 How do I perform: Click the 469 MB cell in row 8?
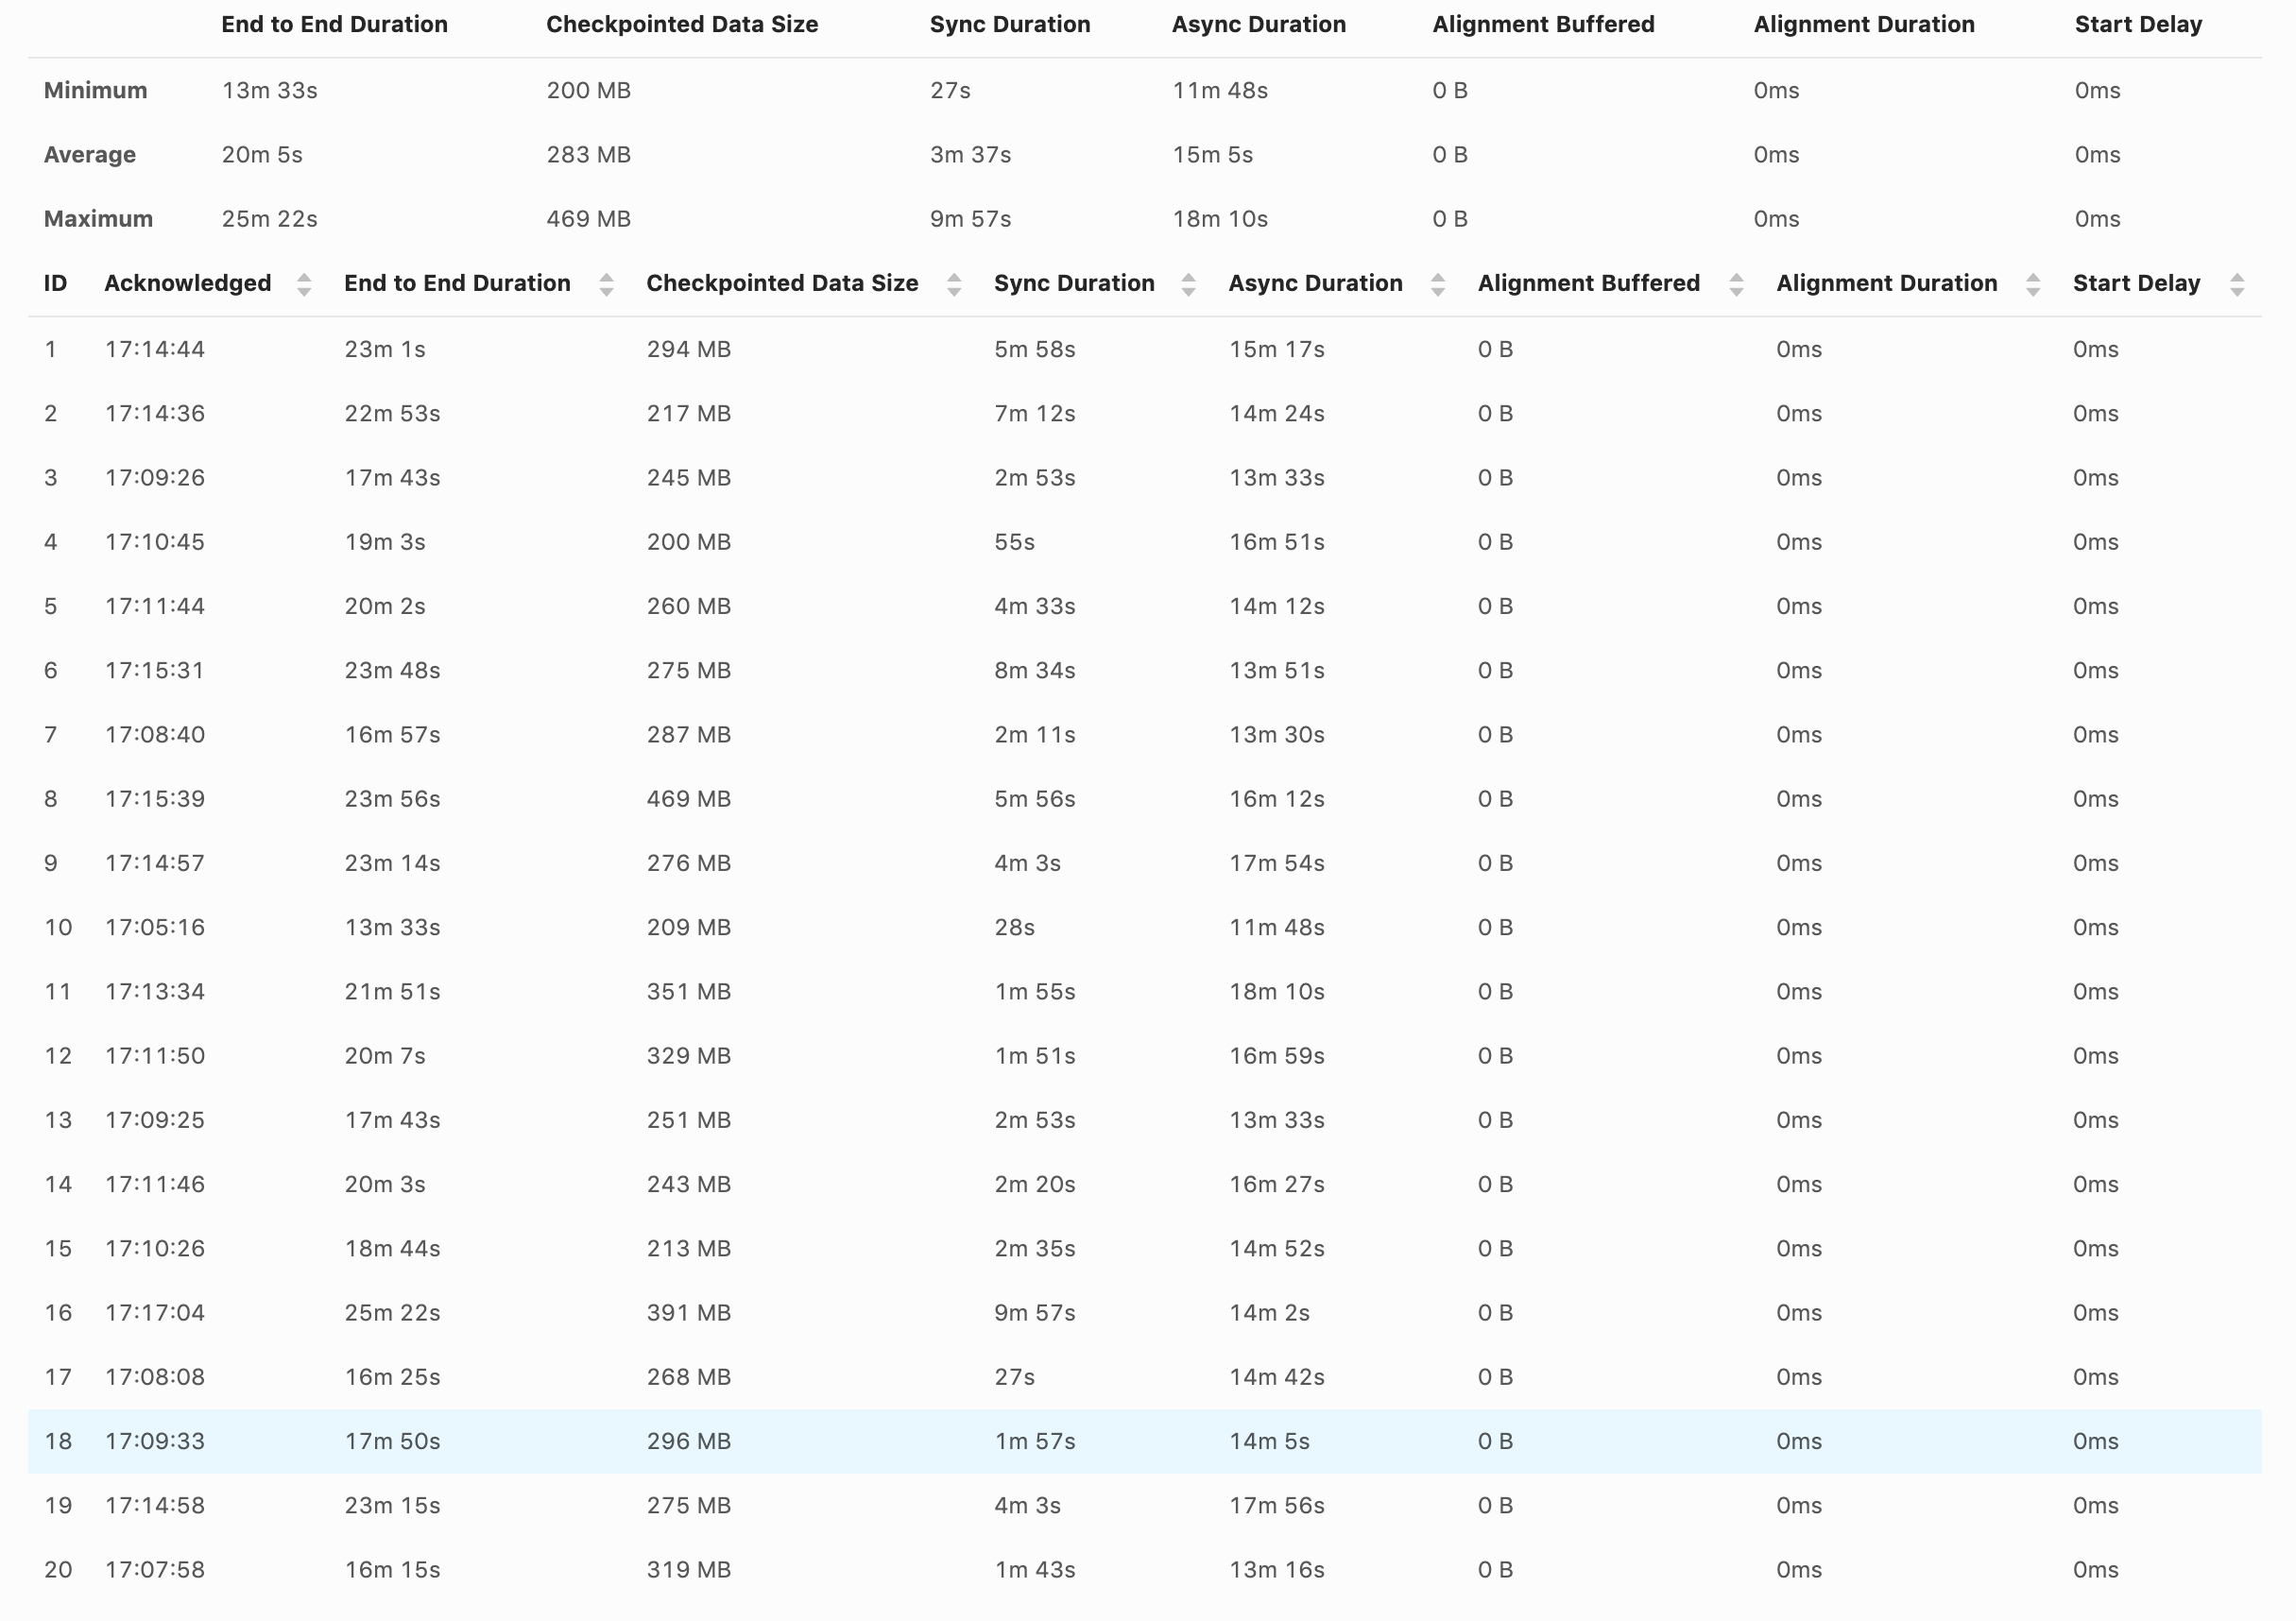point(688,799)
